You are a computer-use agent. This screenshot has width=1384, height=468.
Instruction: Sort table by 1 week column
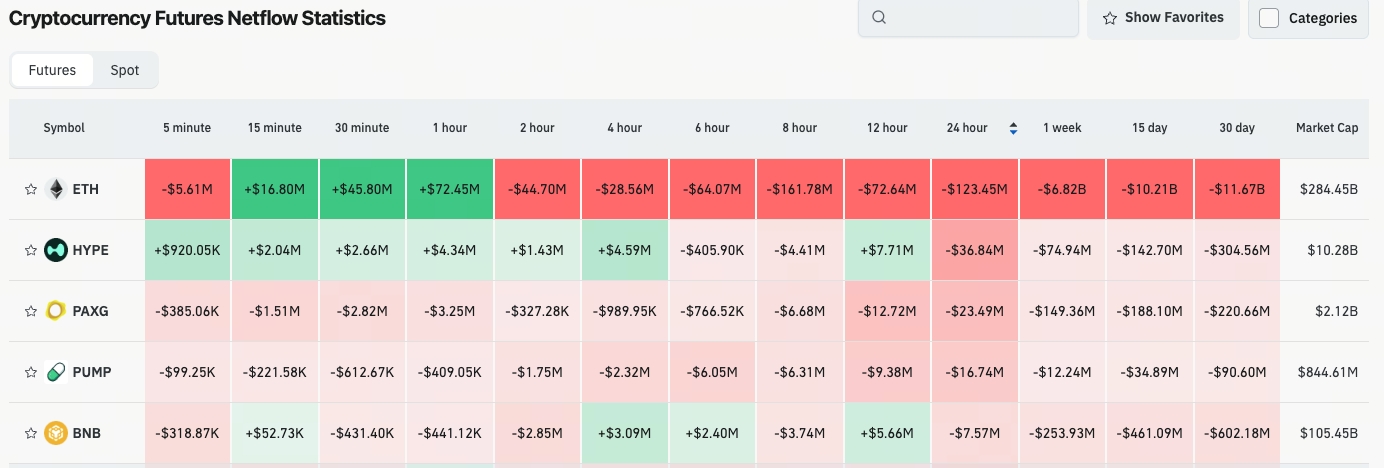click(1062, 128)
